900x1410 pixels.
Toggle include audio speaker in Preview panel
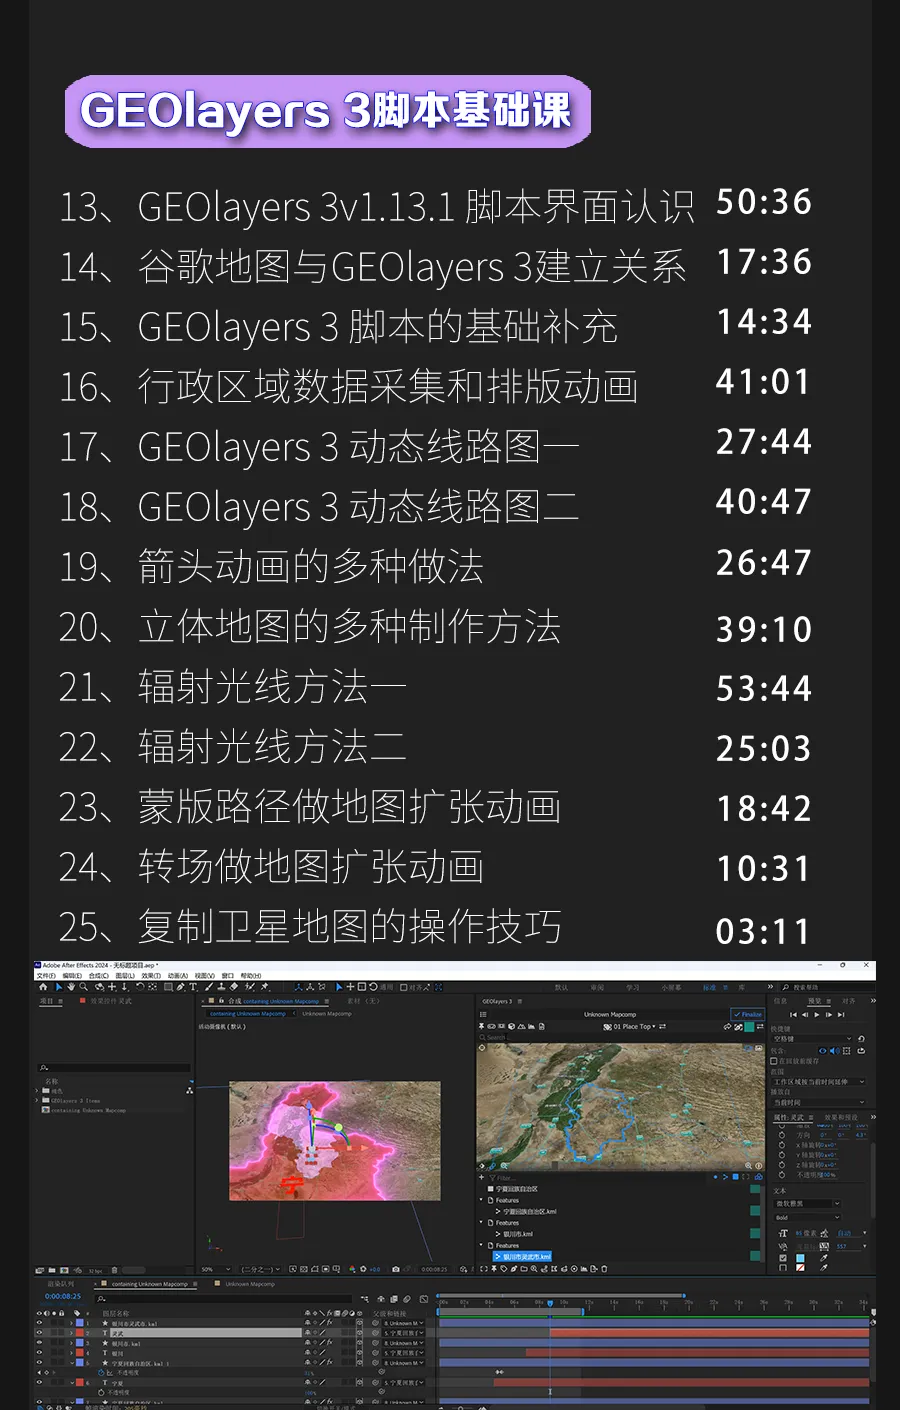[x=833, y=1051]
